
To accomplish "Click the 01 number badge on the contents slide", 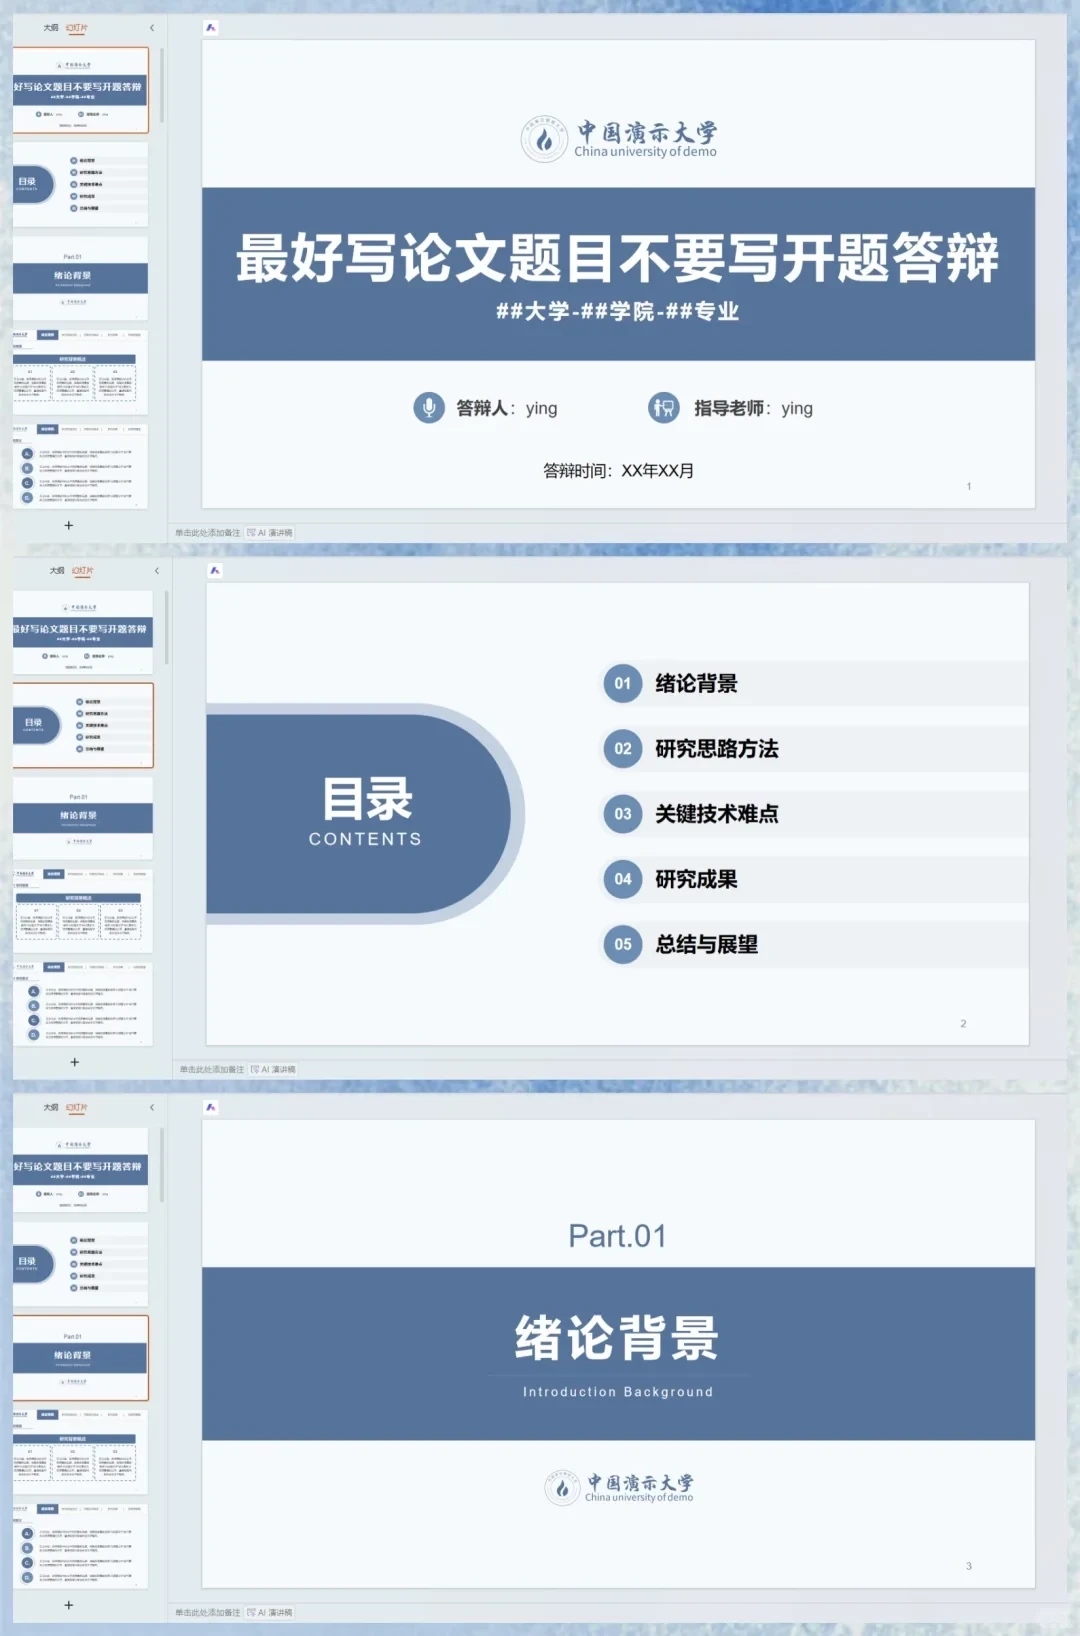I will [x=623, y=684].
